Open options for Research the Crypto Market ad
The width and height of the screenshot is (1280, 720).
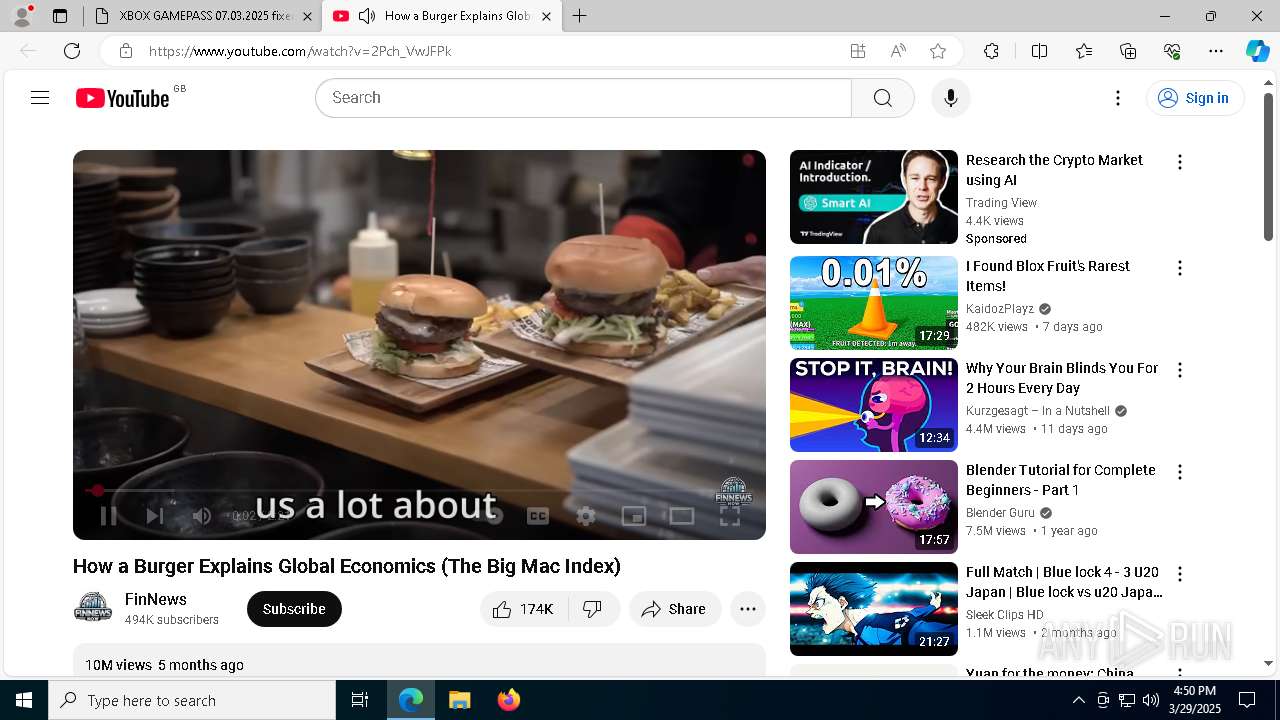pyautogui.click(x=1180, y=162)
